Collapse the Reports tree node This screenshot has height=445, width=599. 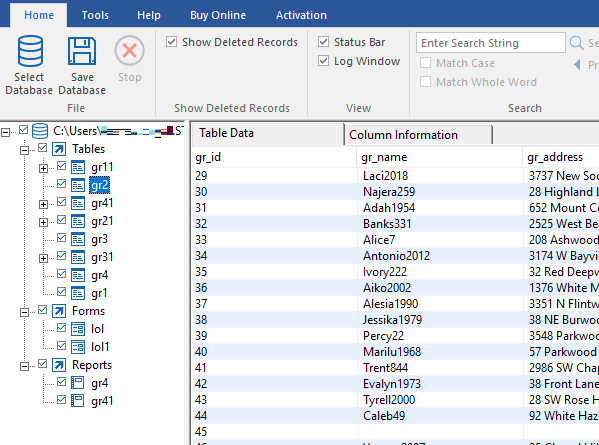coord(24,366)
